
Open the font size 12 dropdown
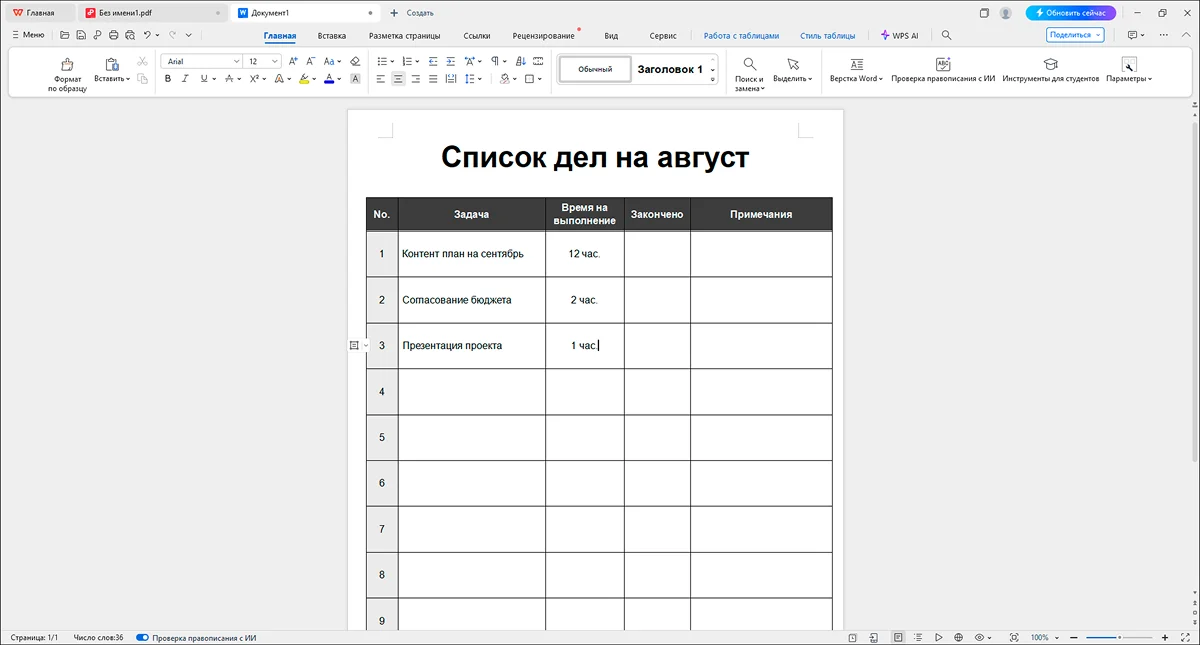[x=275, y=61]
